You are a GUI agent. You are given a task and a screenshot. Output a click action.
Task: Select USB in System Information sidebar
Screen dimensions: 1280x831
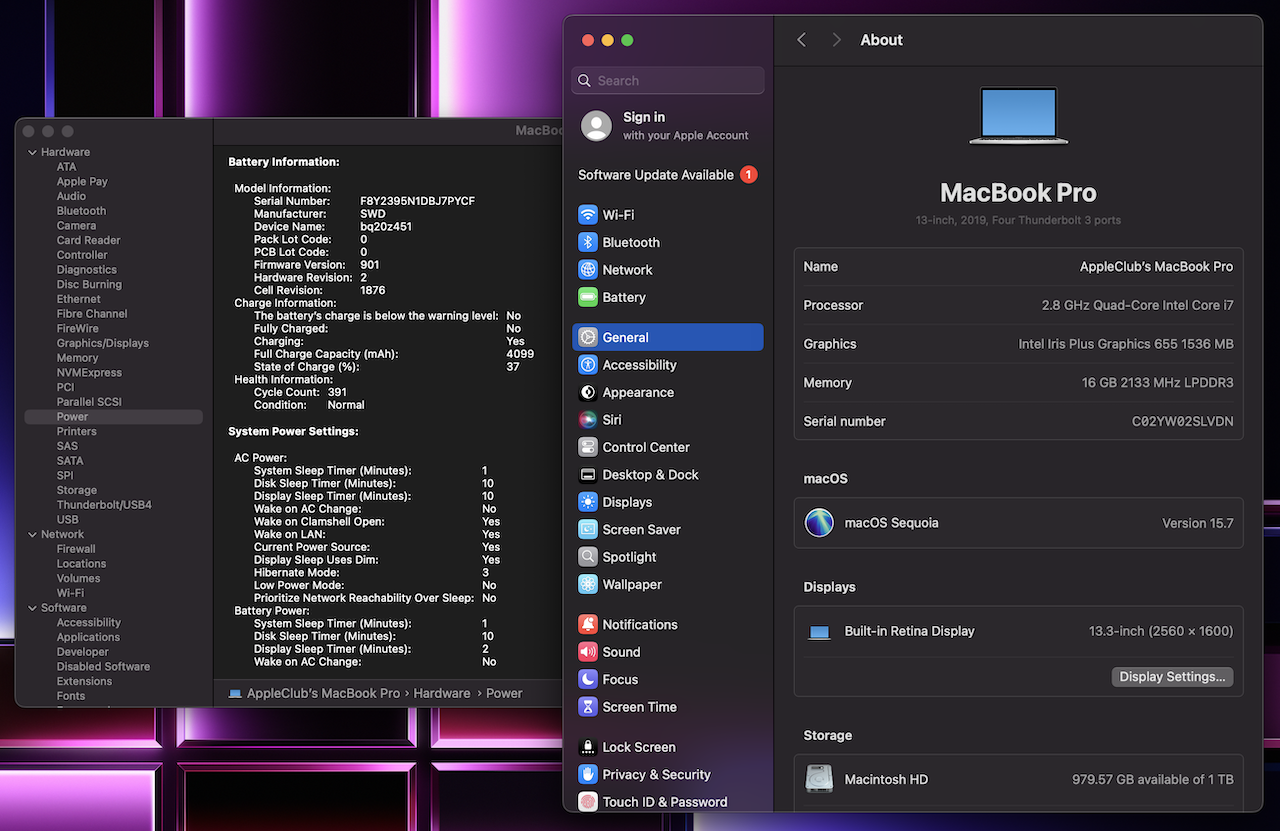pyautogui.click(x=67, y=520)
